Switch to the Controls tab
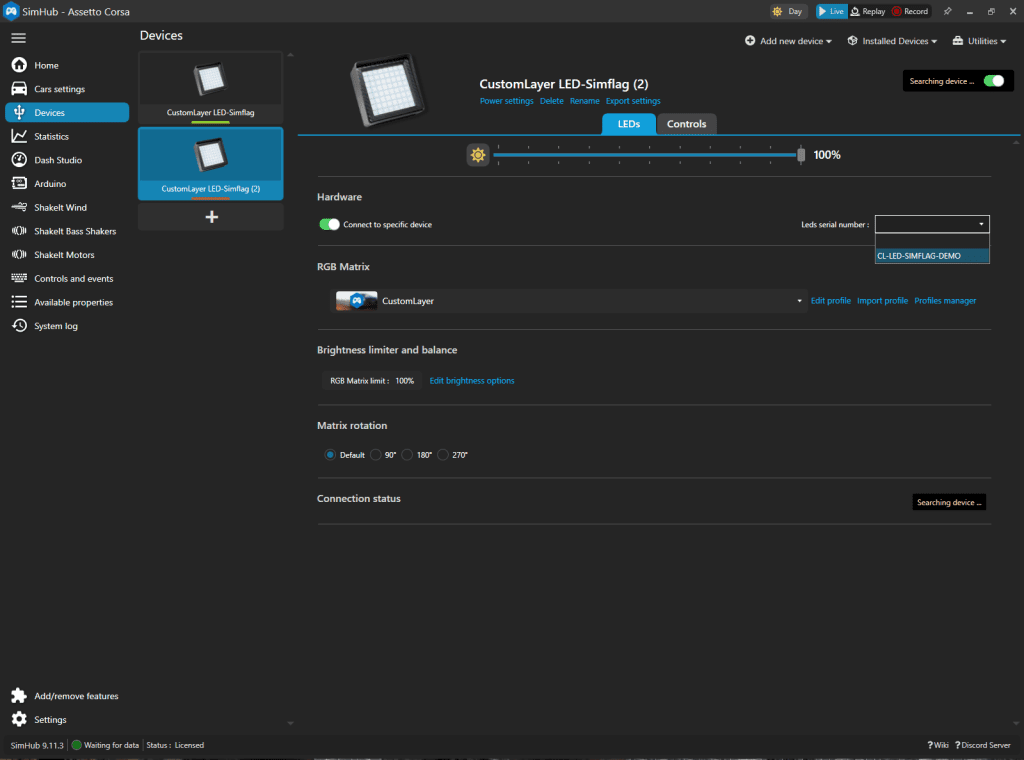 coord(686,124)
